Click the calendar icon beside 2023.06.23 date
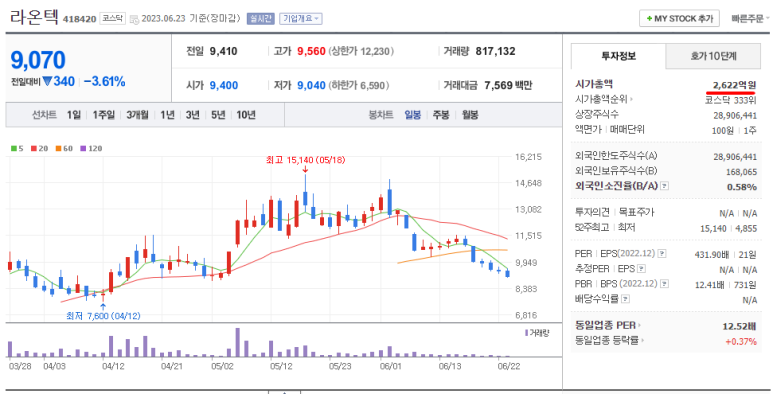This screenshot has height=394, width=773. [x=134, y=19]
